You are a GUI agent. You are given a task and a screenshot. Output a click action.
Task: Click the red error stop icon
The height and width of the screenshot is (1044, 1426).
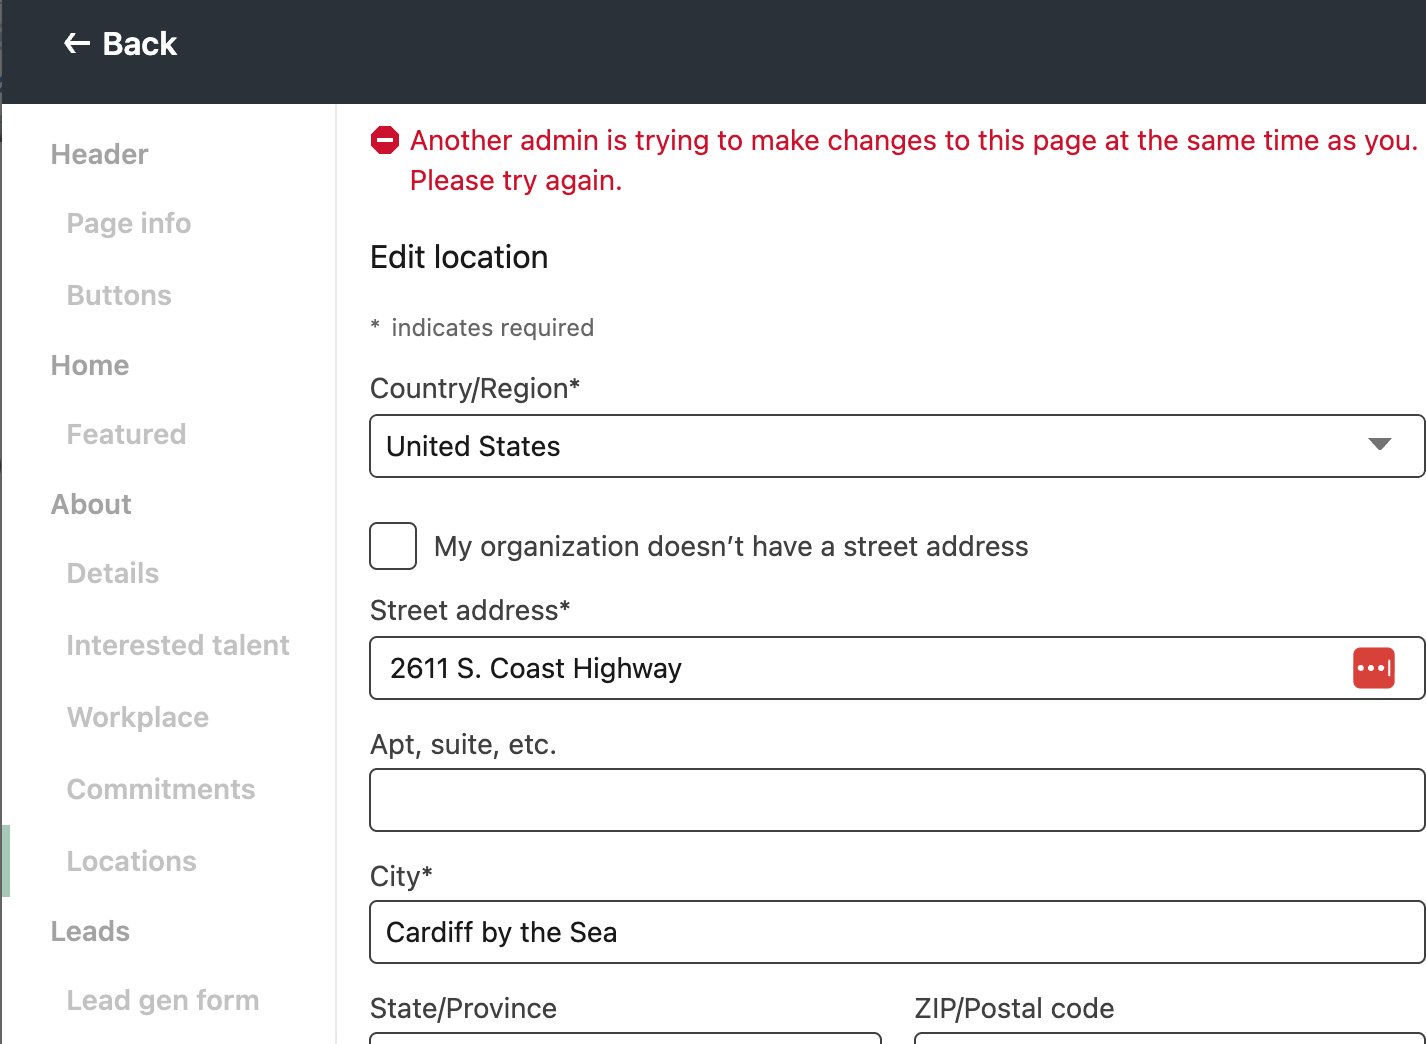(x=385, y=141)
